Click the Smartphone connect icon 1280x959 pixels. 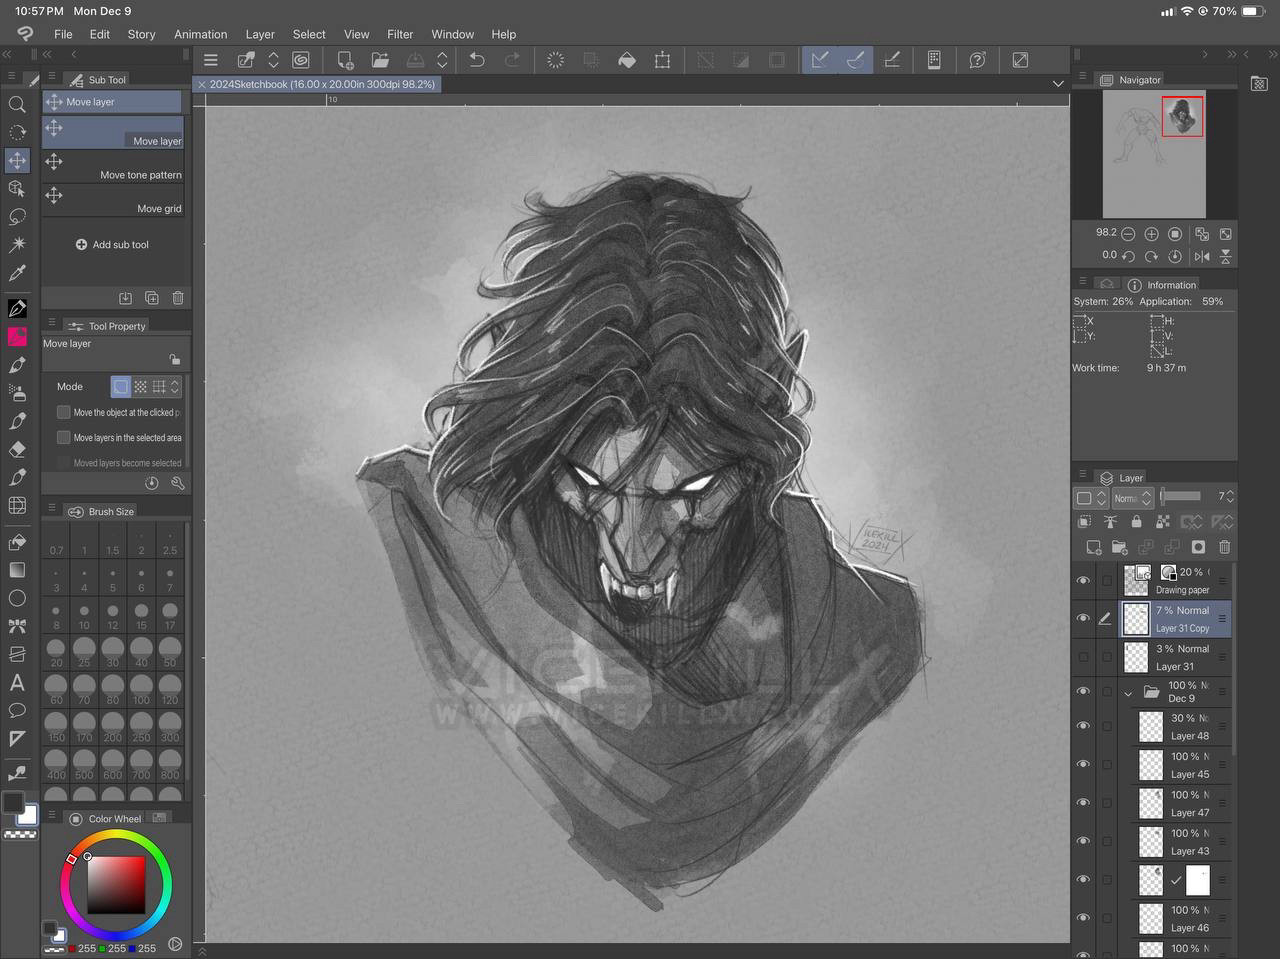[934, 60]
